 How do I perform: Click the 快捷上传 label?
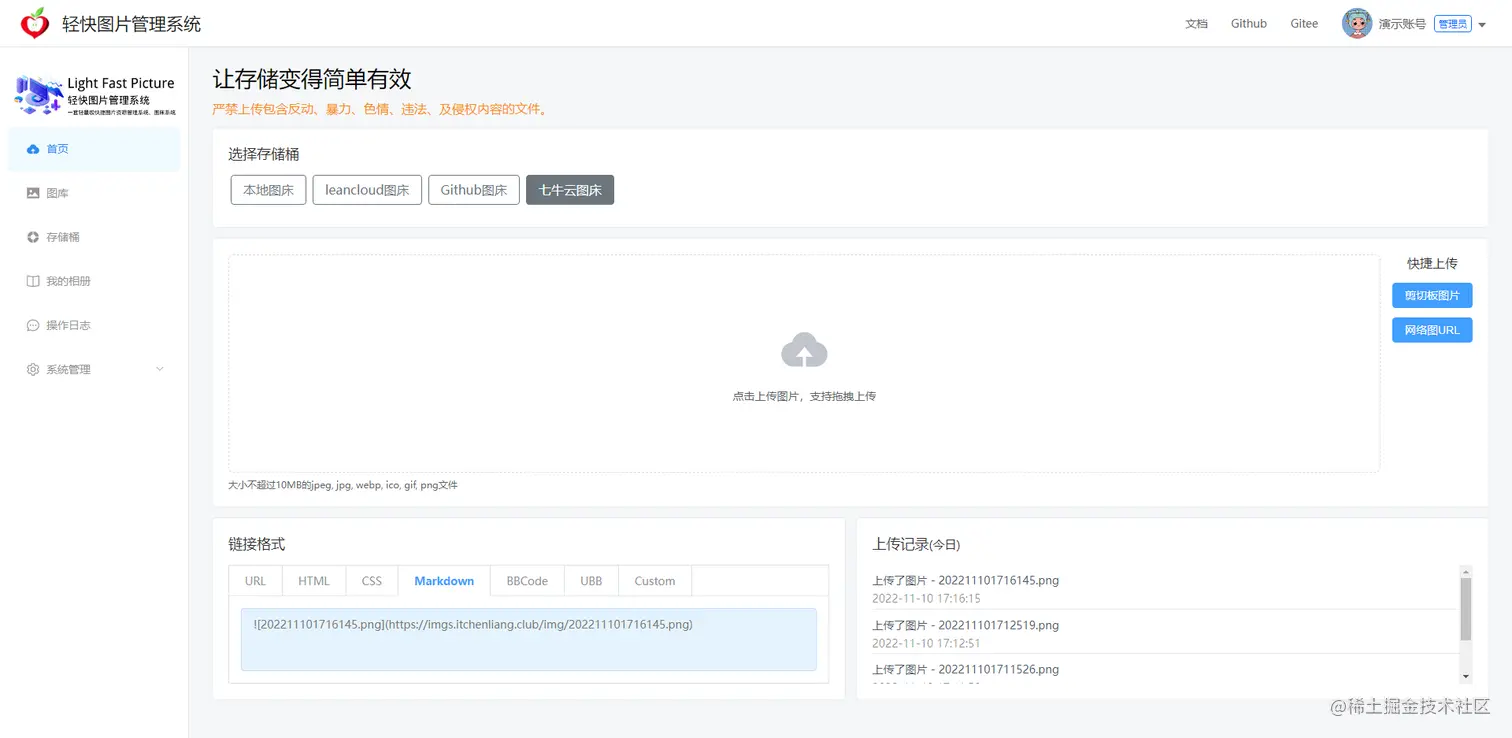click(1432, 263)
